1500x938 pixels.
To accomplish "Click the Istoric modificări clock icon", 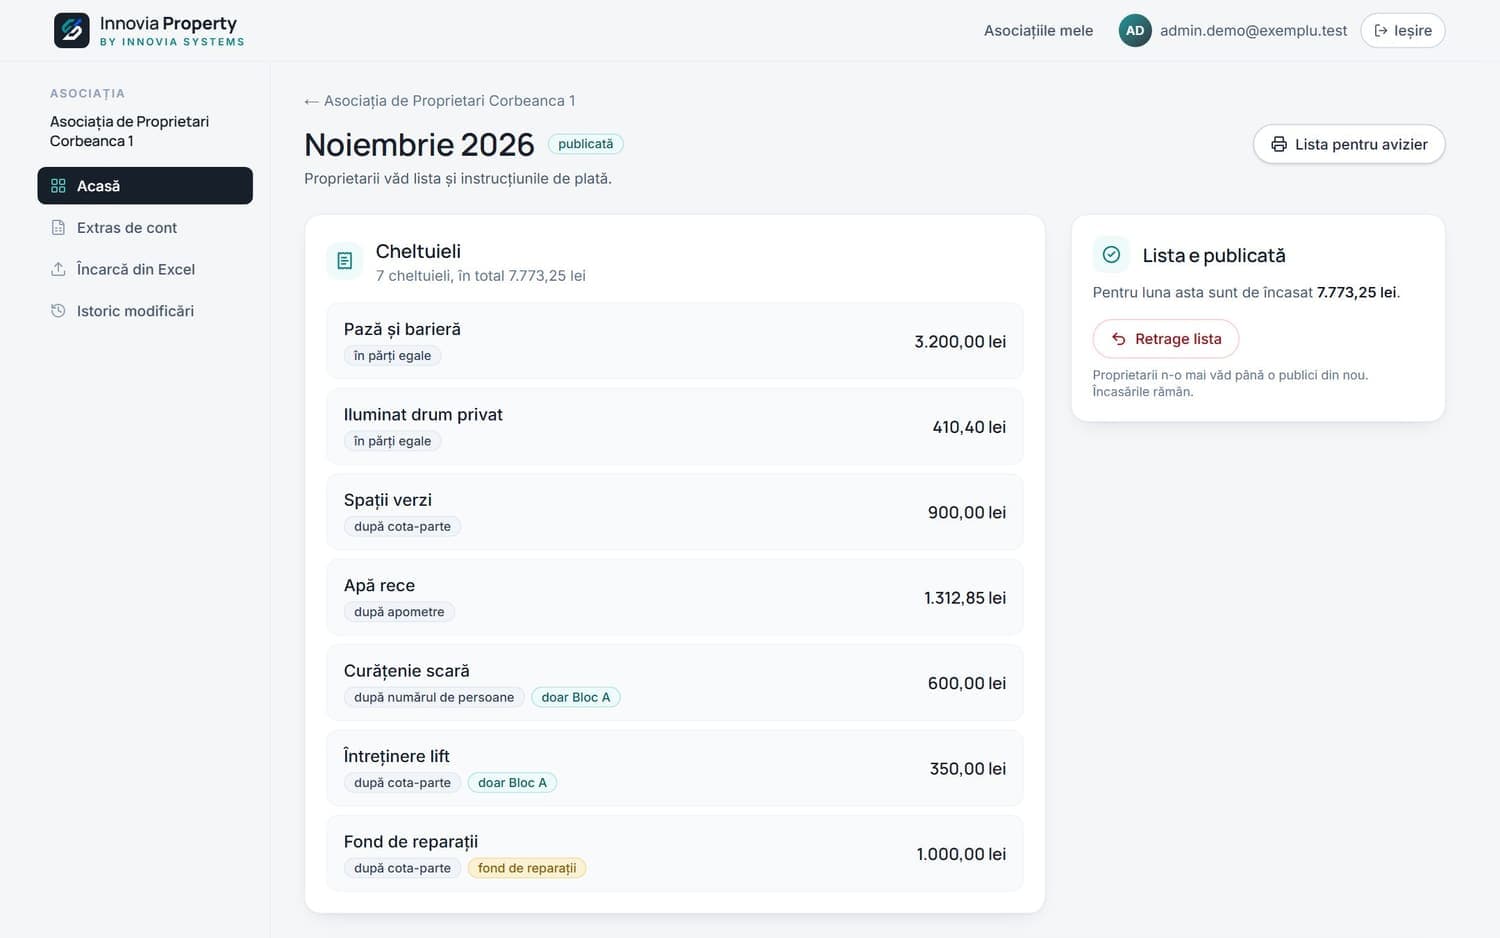I will pyautogui.click(x=58, y=311).
